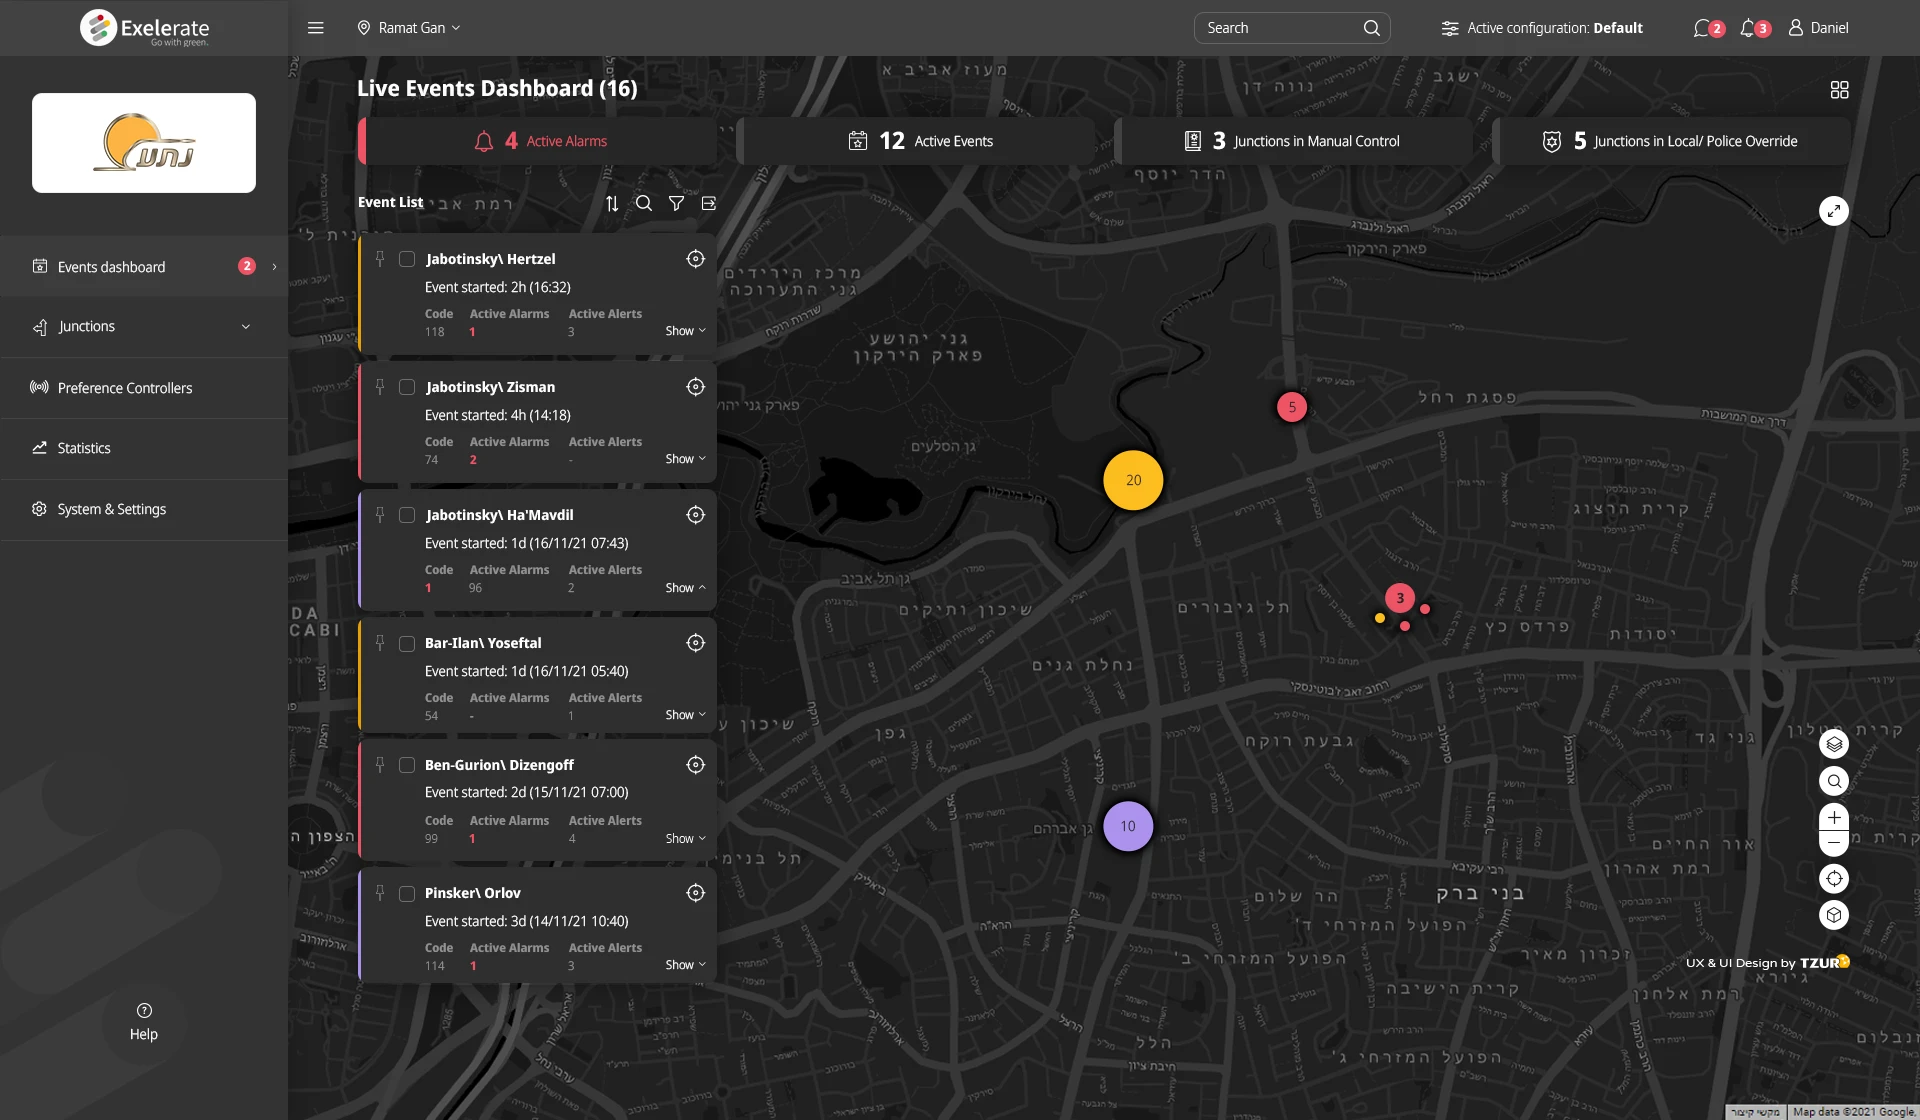Image resolution: width=1920 pixels, height=1120 pixels.
Task: Click the Exelerate logo
Action: [x=145, y=28]
